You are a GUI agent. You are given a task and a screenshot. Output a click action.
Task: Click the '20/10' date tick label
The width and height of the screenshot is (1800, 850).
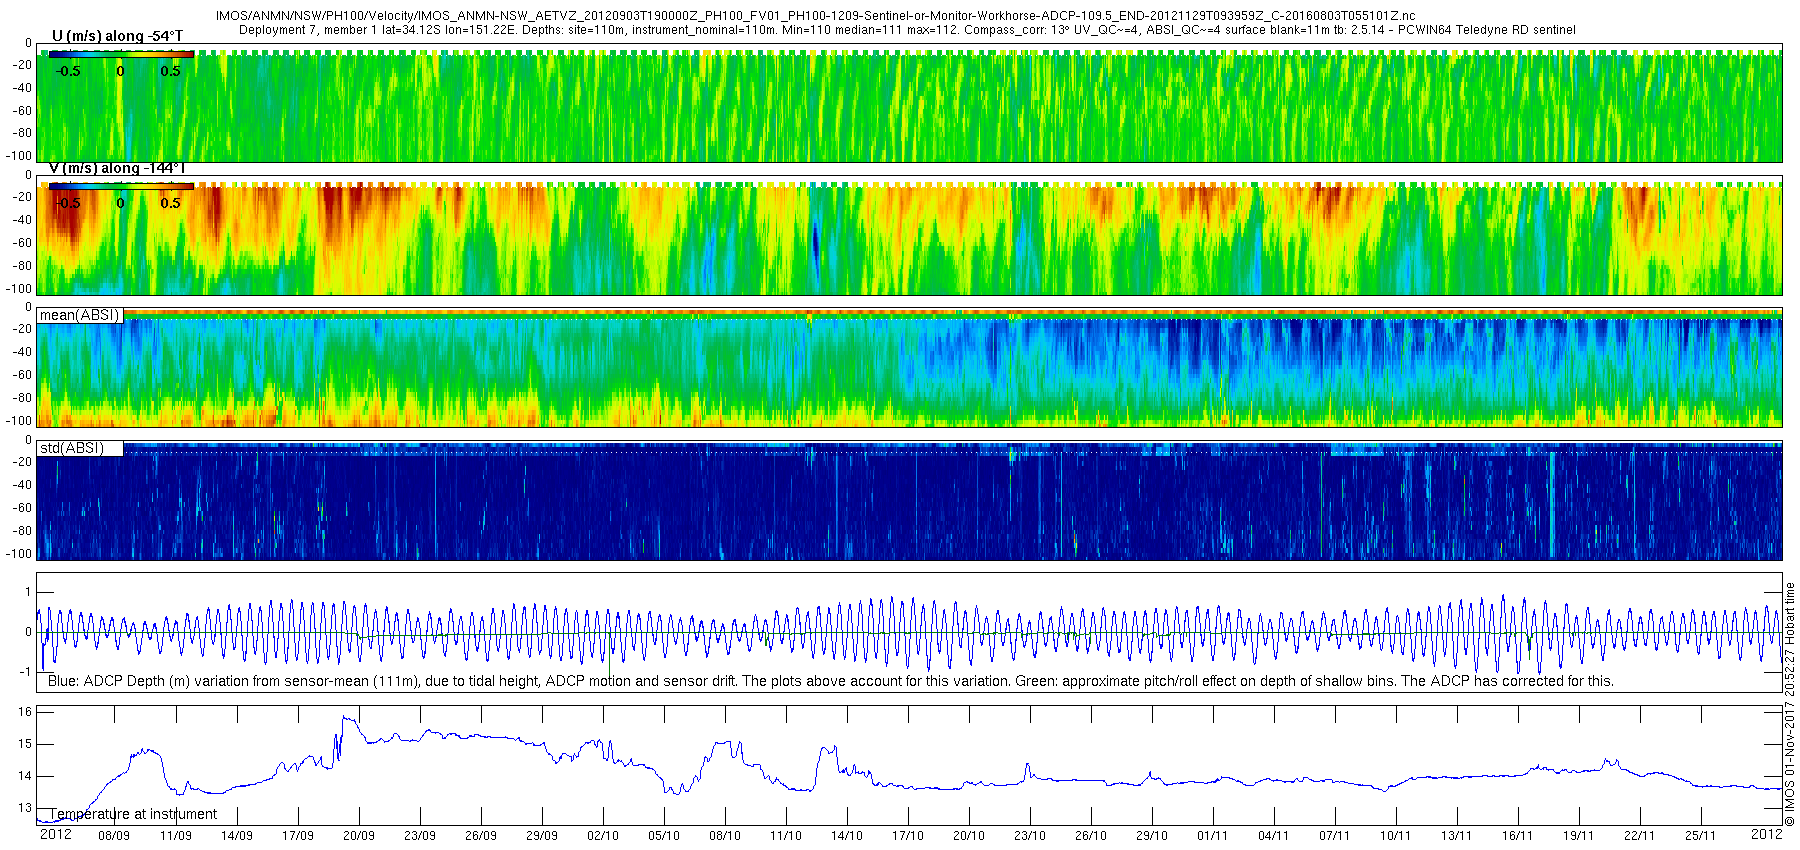pyautogui.click(x=969, y=836)
